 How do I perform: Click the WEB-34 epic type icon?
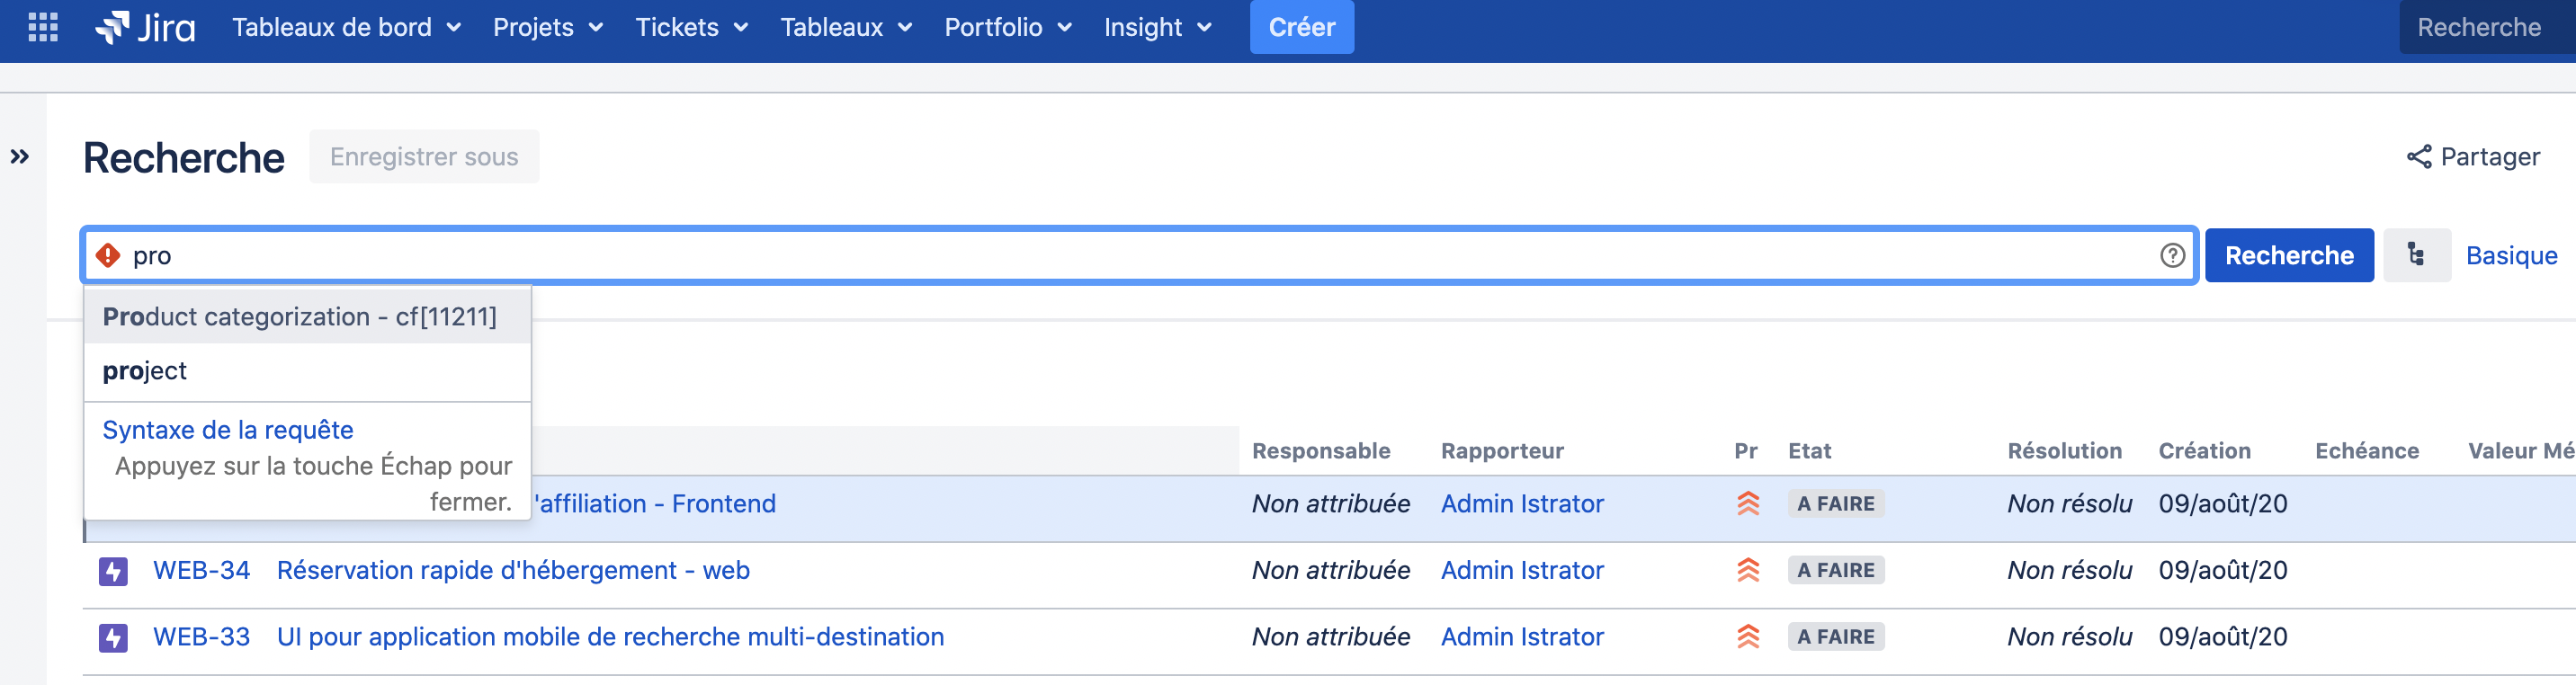(x=113, y=571)
